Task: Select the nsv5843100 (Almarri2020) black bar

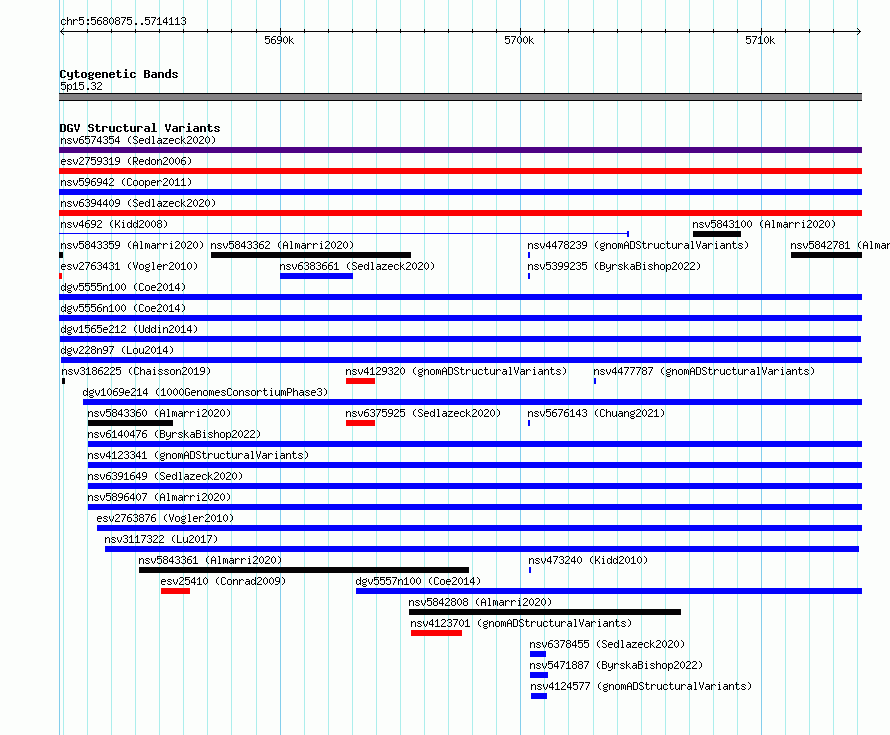Action: click(x=716, y=234)
